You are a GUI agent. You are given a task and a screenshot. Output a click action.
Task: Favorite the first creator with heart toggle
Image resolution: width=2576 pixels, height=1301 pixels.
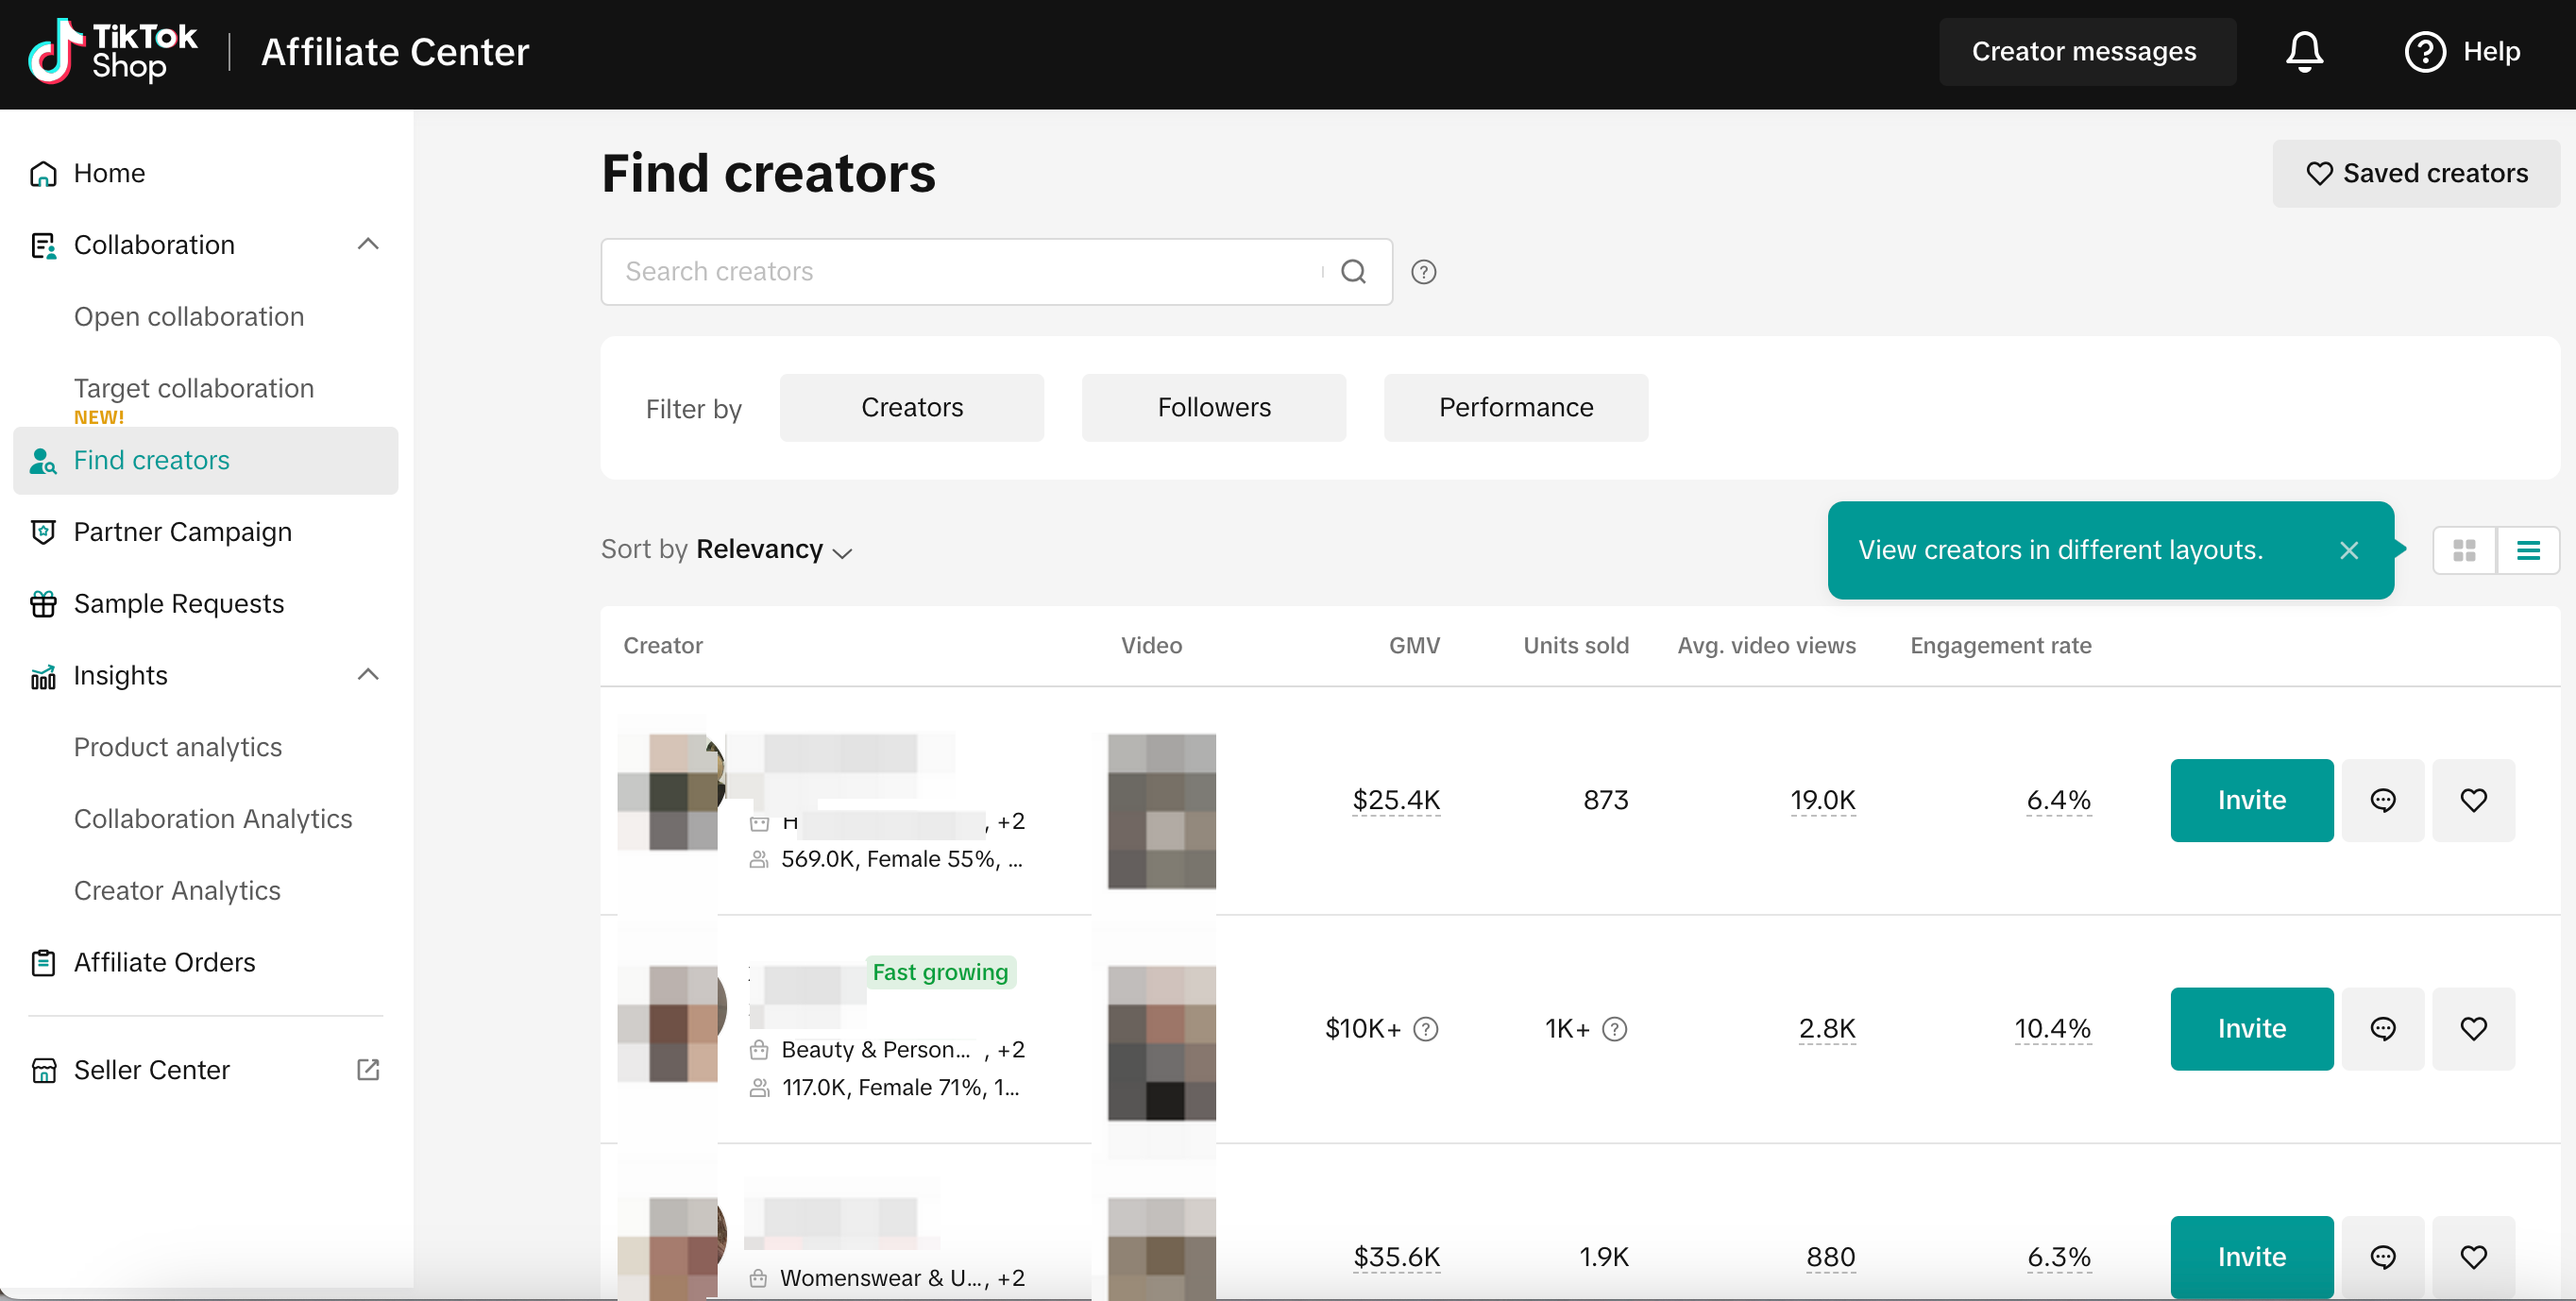coord(2473,800)
